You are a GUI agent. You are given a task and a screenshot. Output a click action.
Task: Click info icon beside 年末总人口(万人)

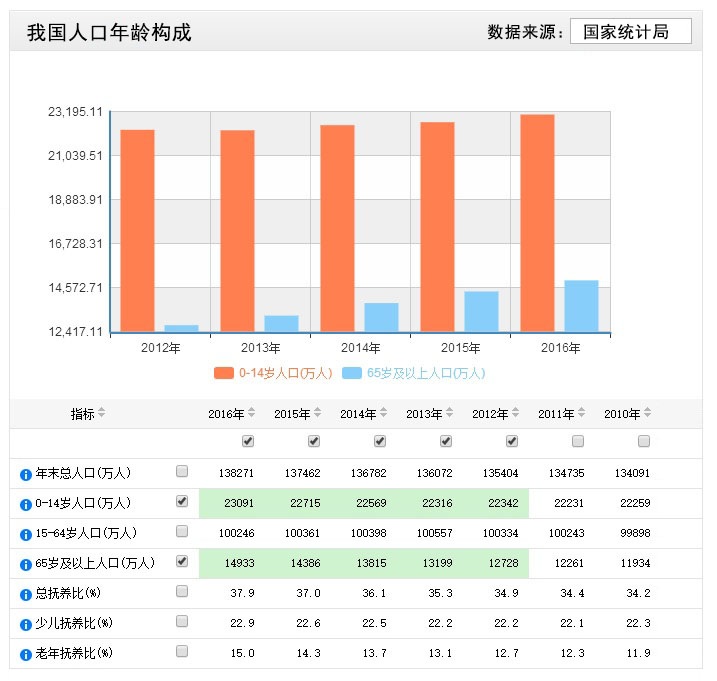click(x=27, y=473)
